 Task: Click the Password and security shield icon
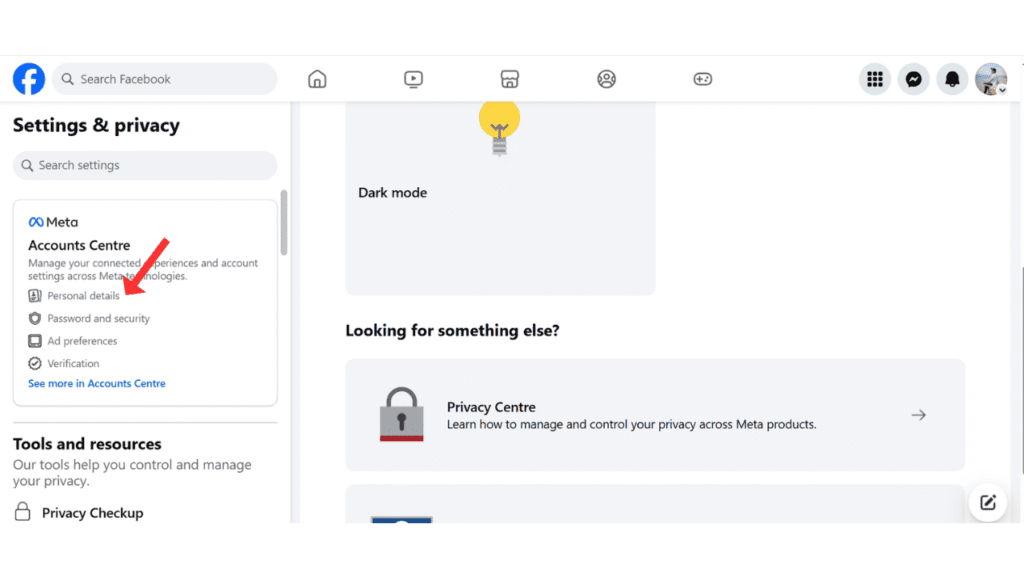[x=33, y=318]
